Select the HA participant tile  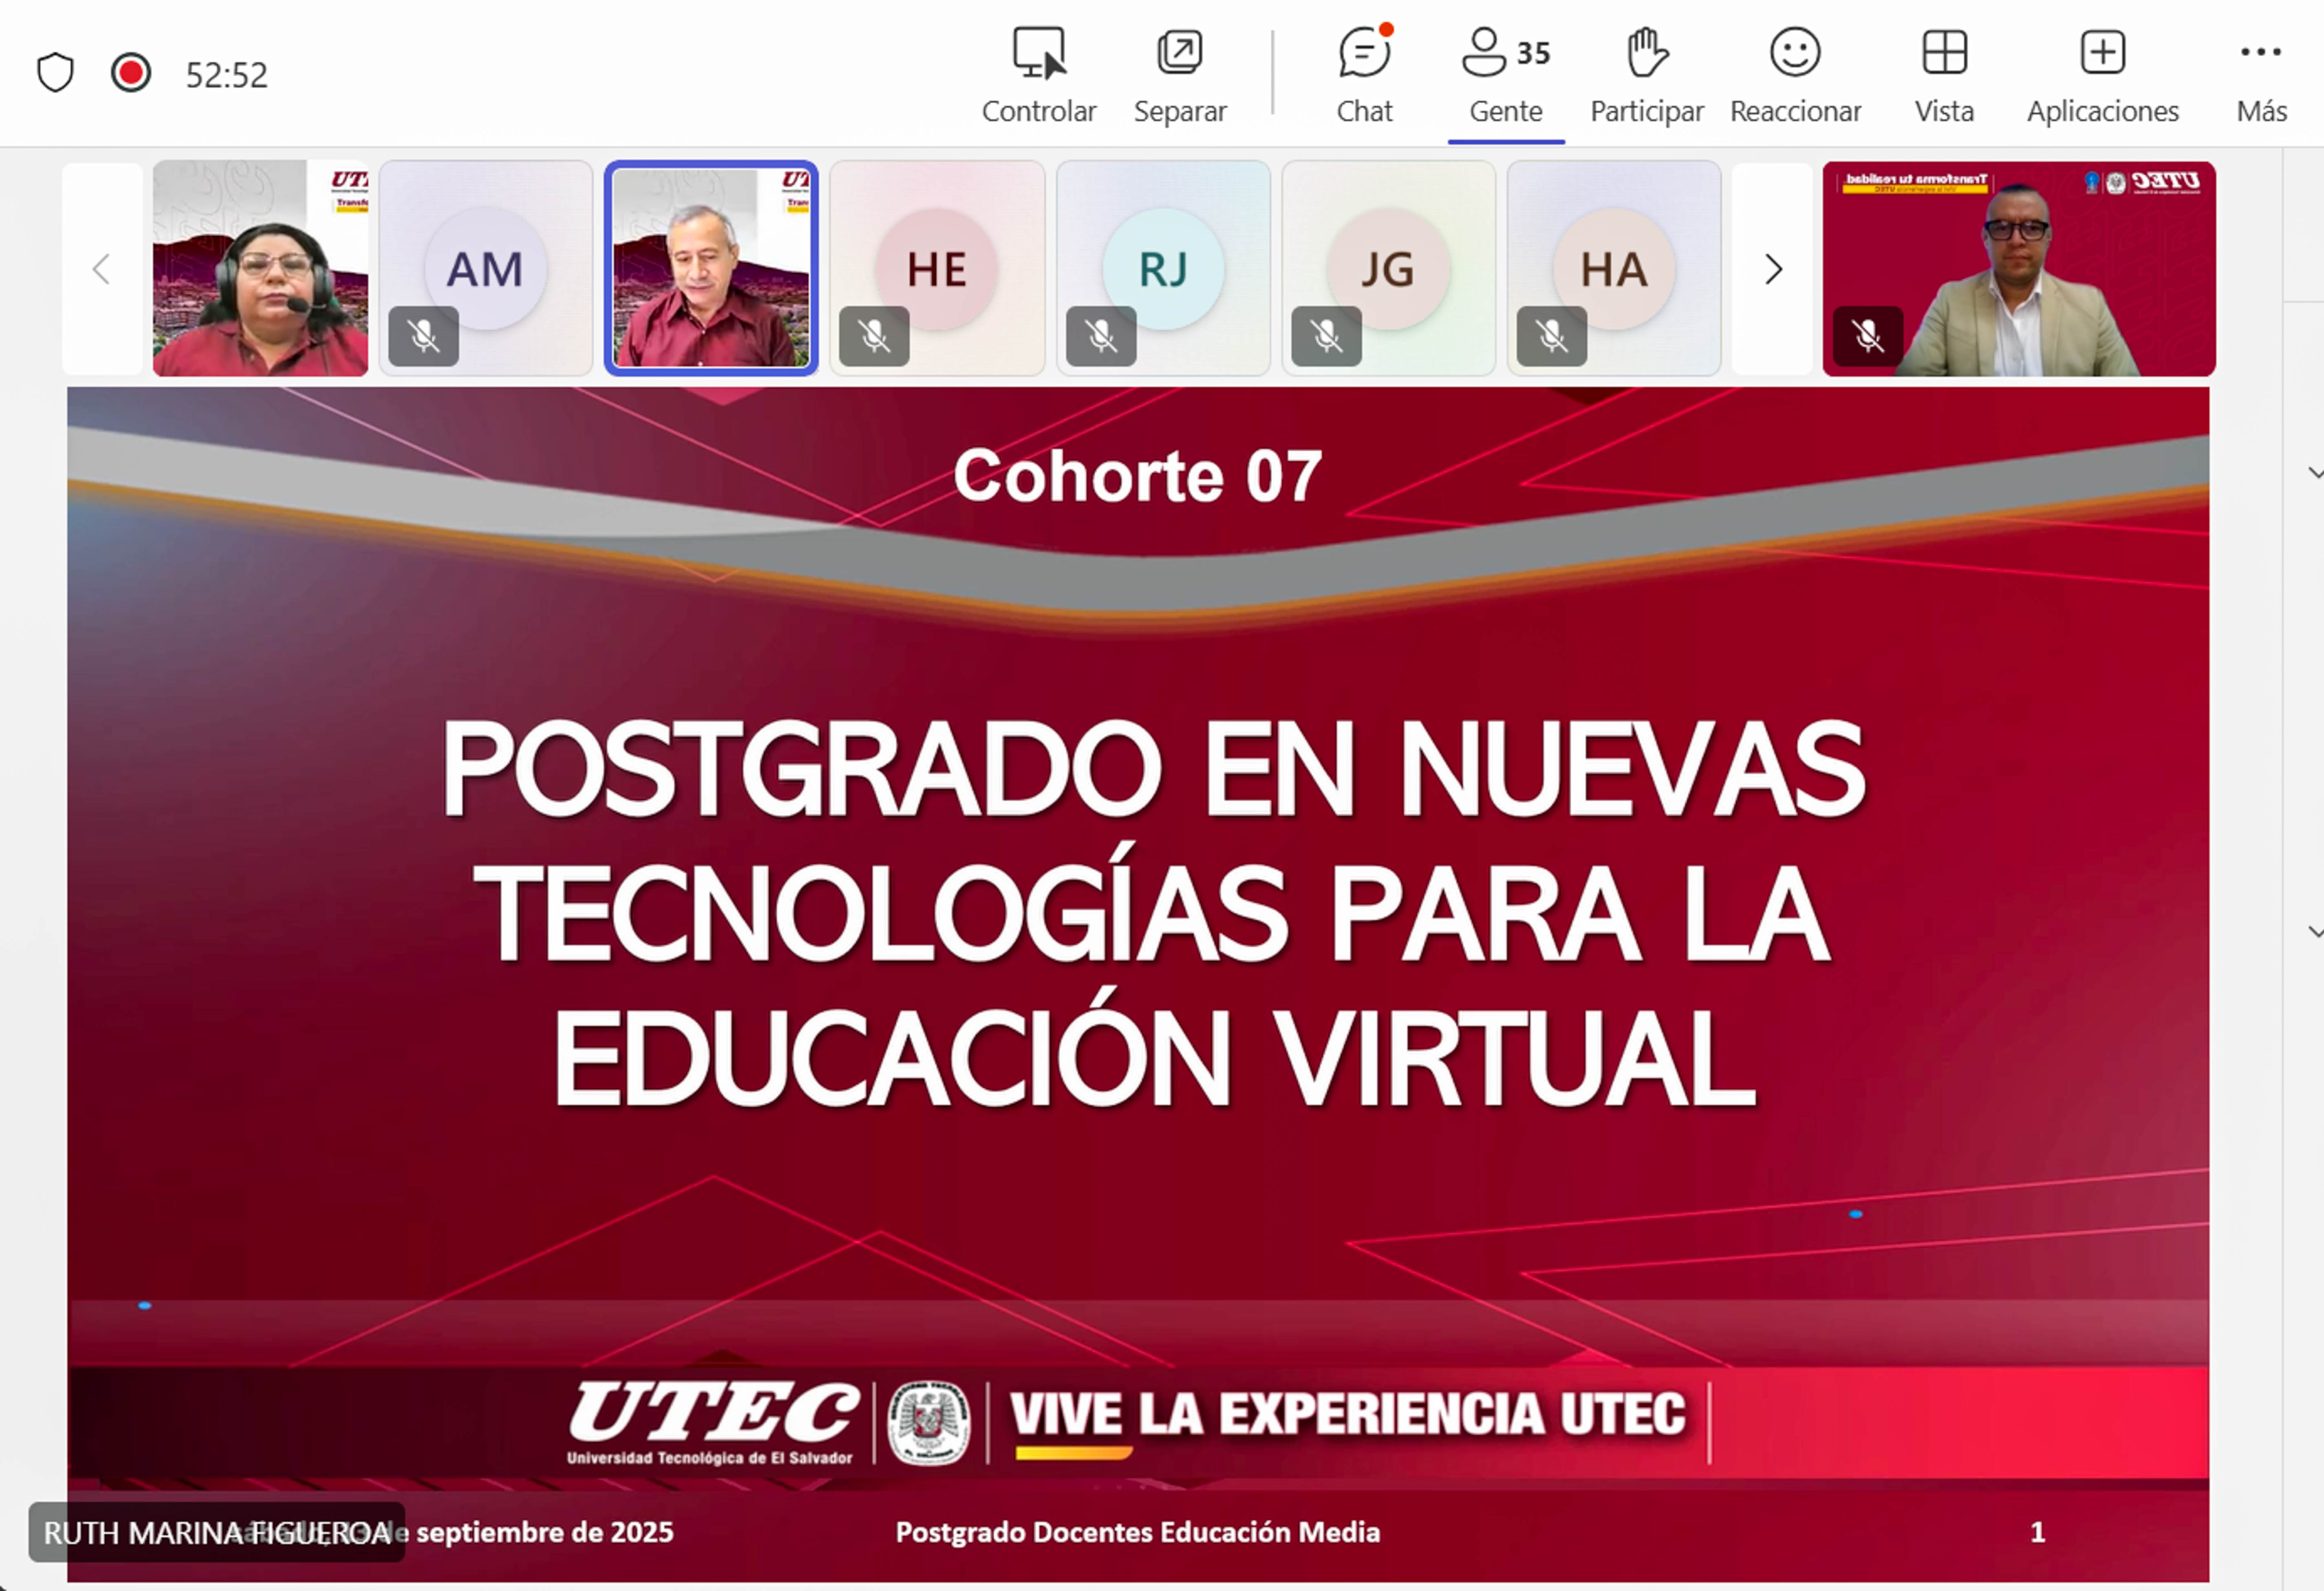pyautogui.click(x=1614, y=268)
